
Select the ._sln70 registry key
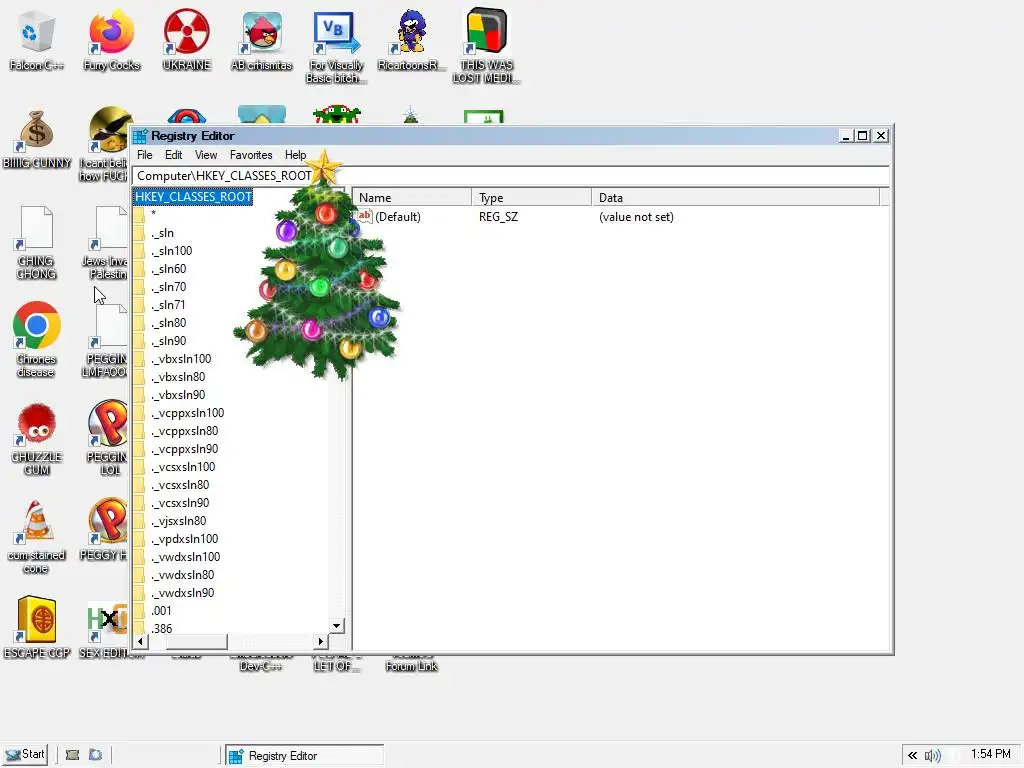(168, 287)
